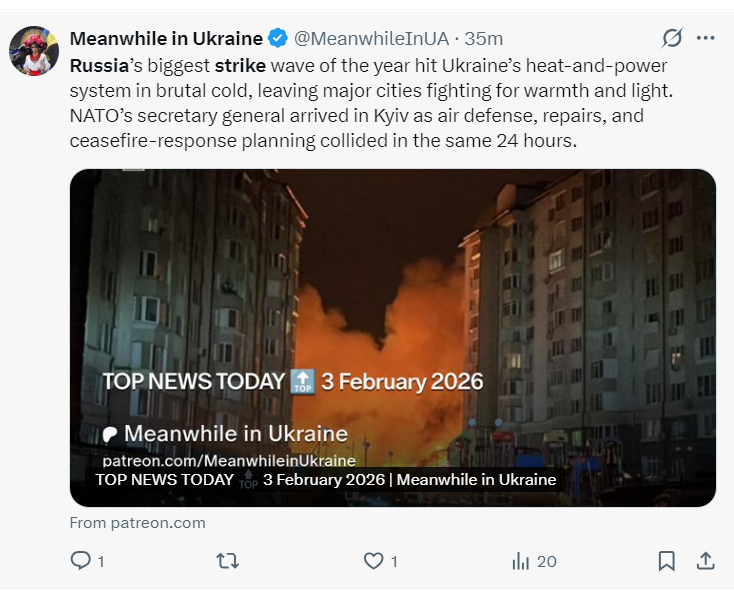Click the reply speech bubble icon
This screenshot has width=734, height=590.
click(81, 560)
